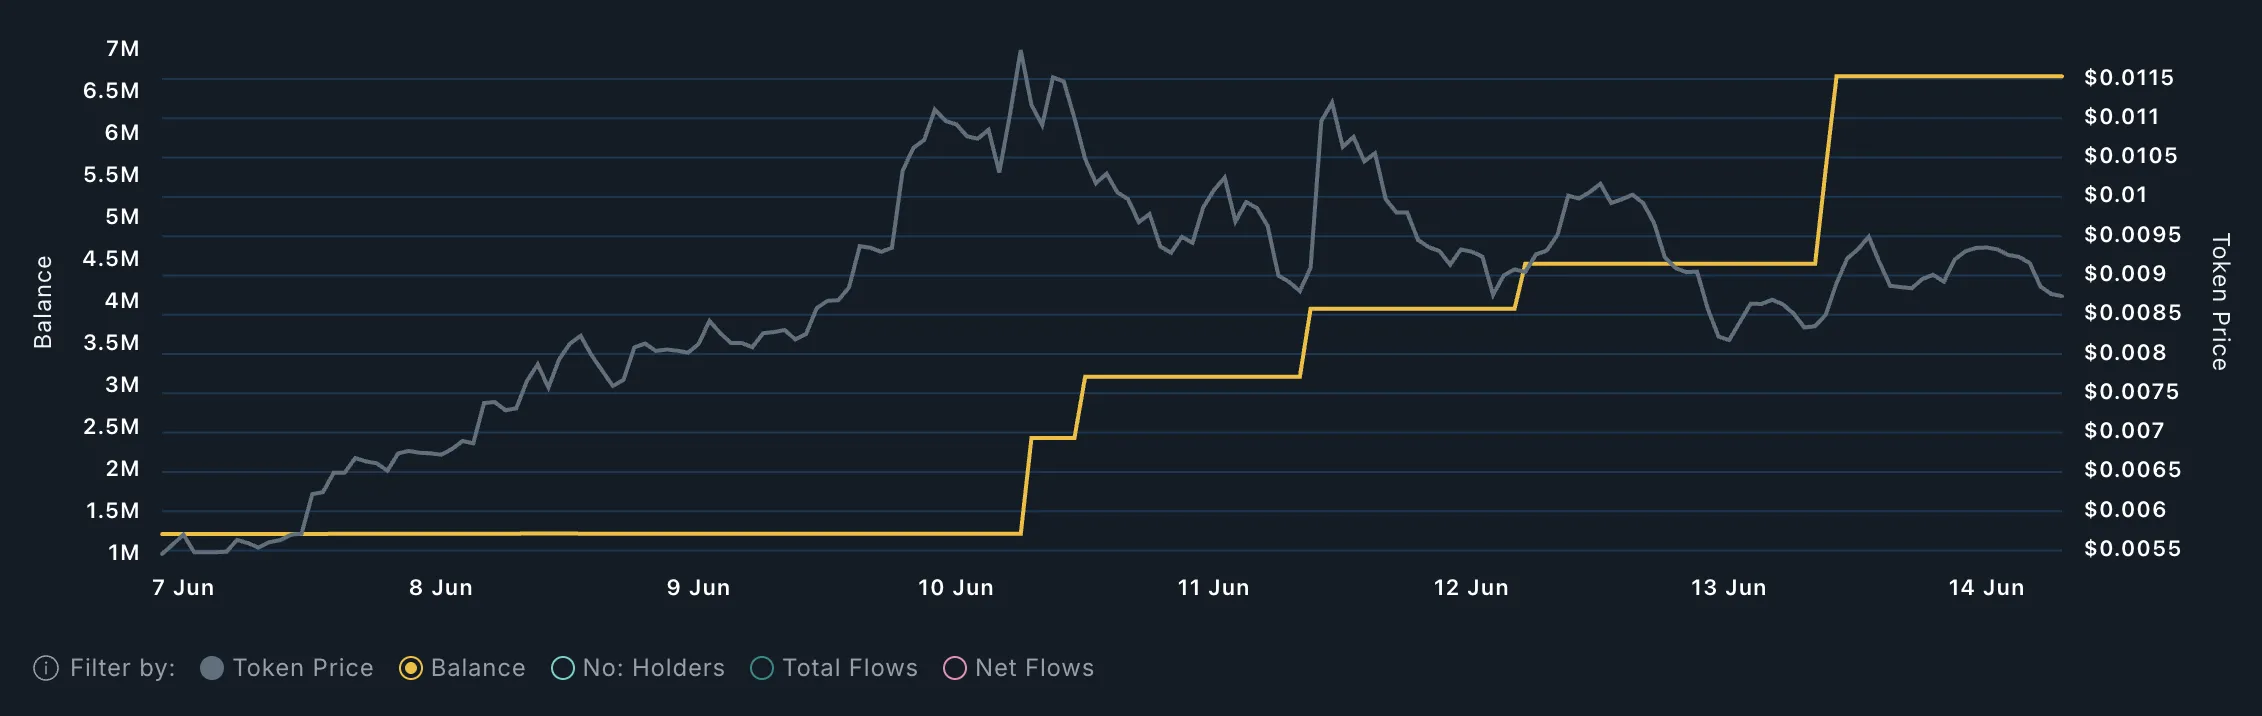Toggle the Token Price filter circle

(x=212, y=668)
